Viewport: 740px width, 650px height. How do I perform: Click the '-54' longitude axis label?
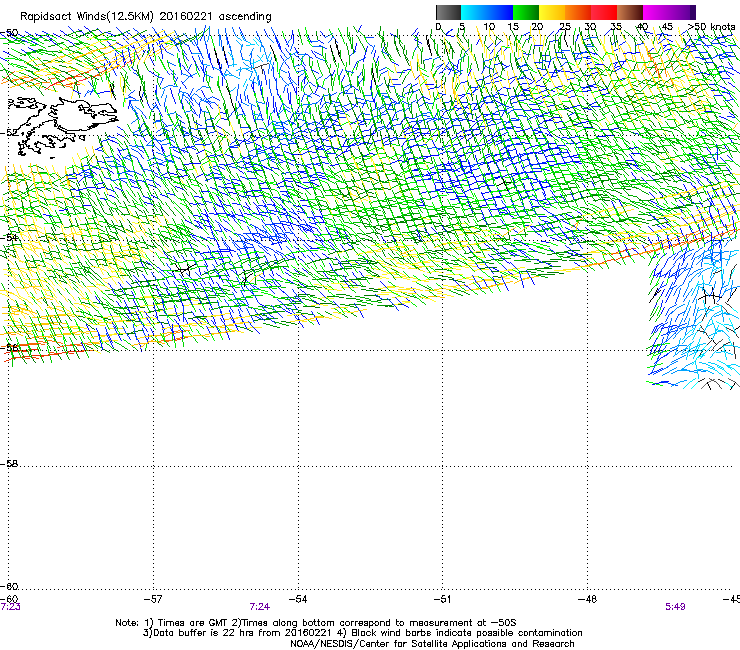pyautogui.click(x=298, y=599)
